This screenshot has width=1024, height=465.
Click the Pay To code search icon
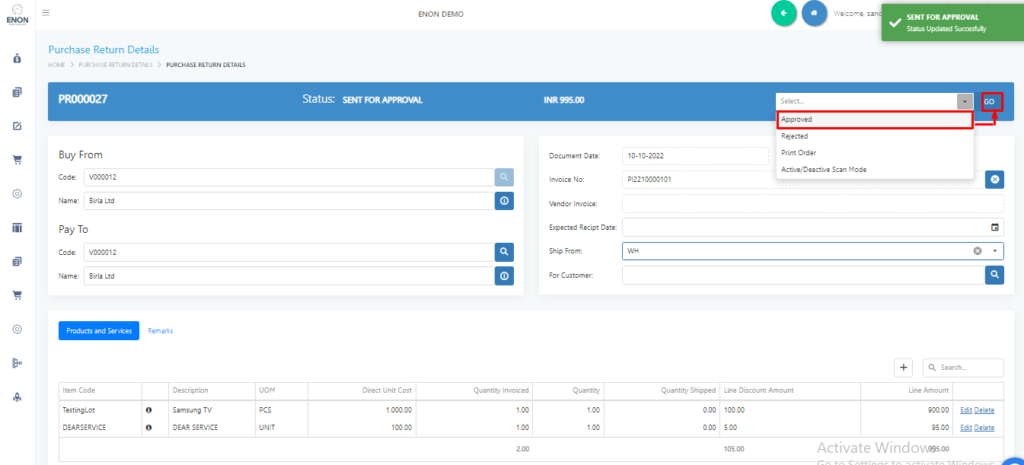[504, 252]
